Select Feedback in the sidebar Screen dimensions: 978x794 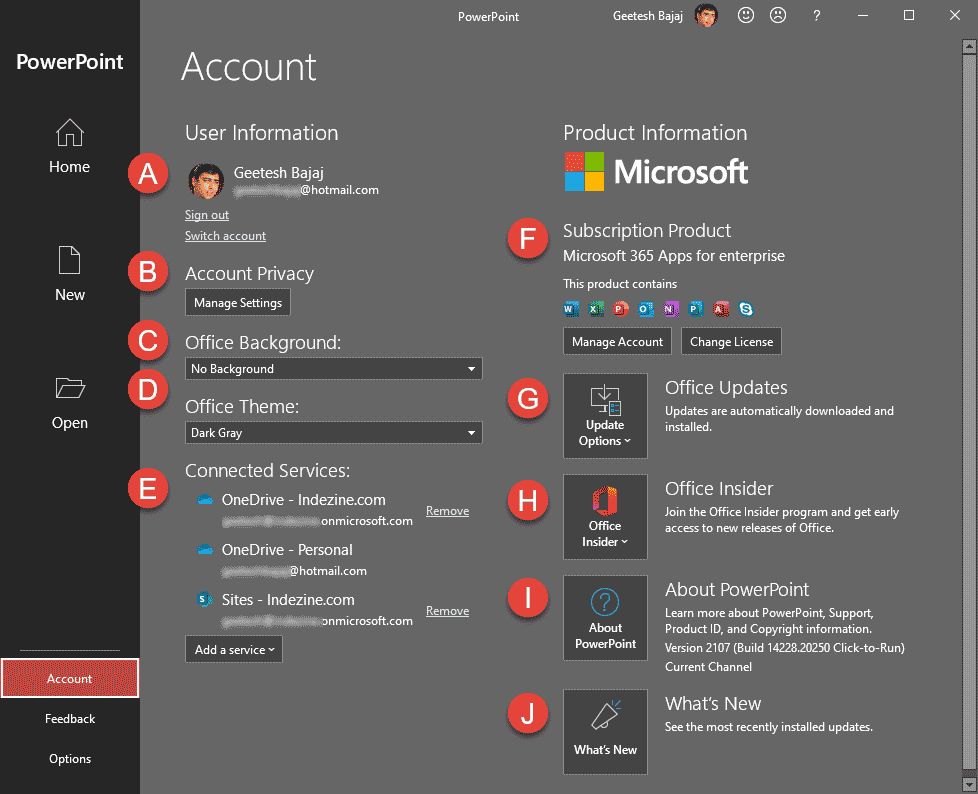click(x=70, y=719)
